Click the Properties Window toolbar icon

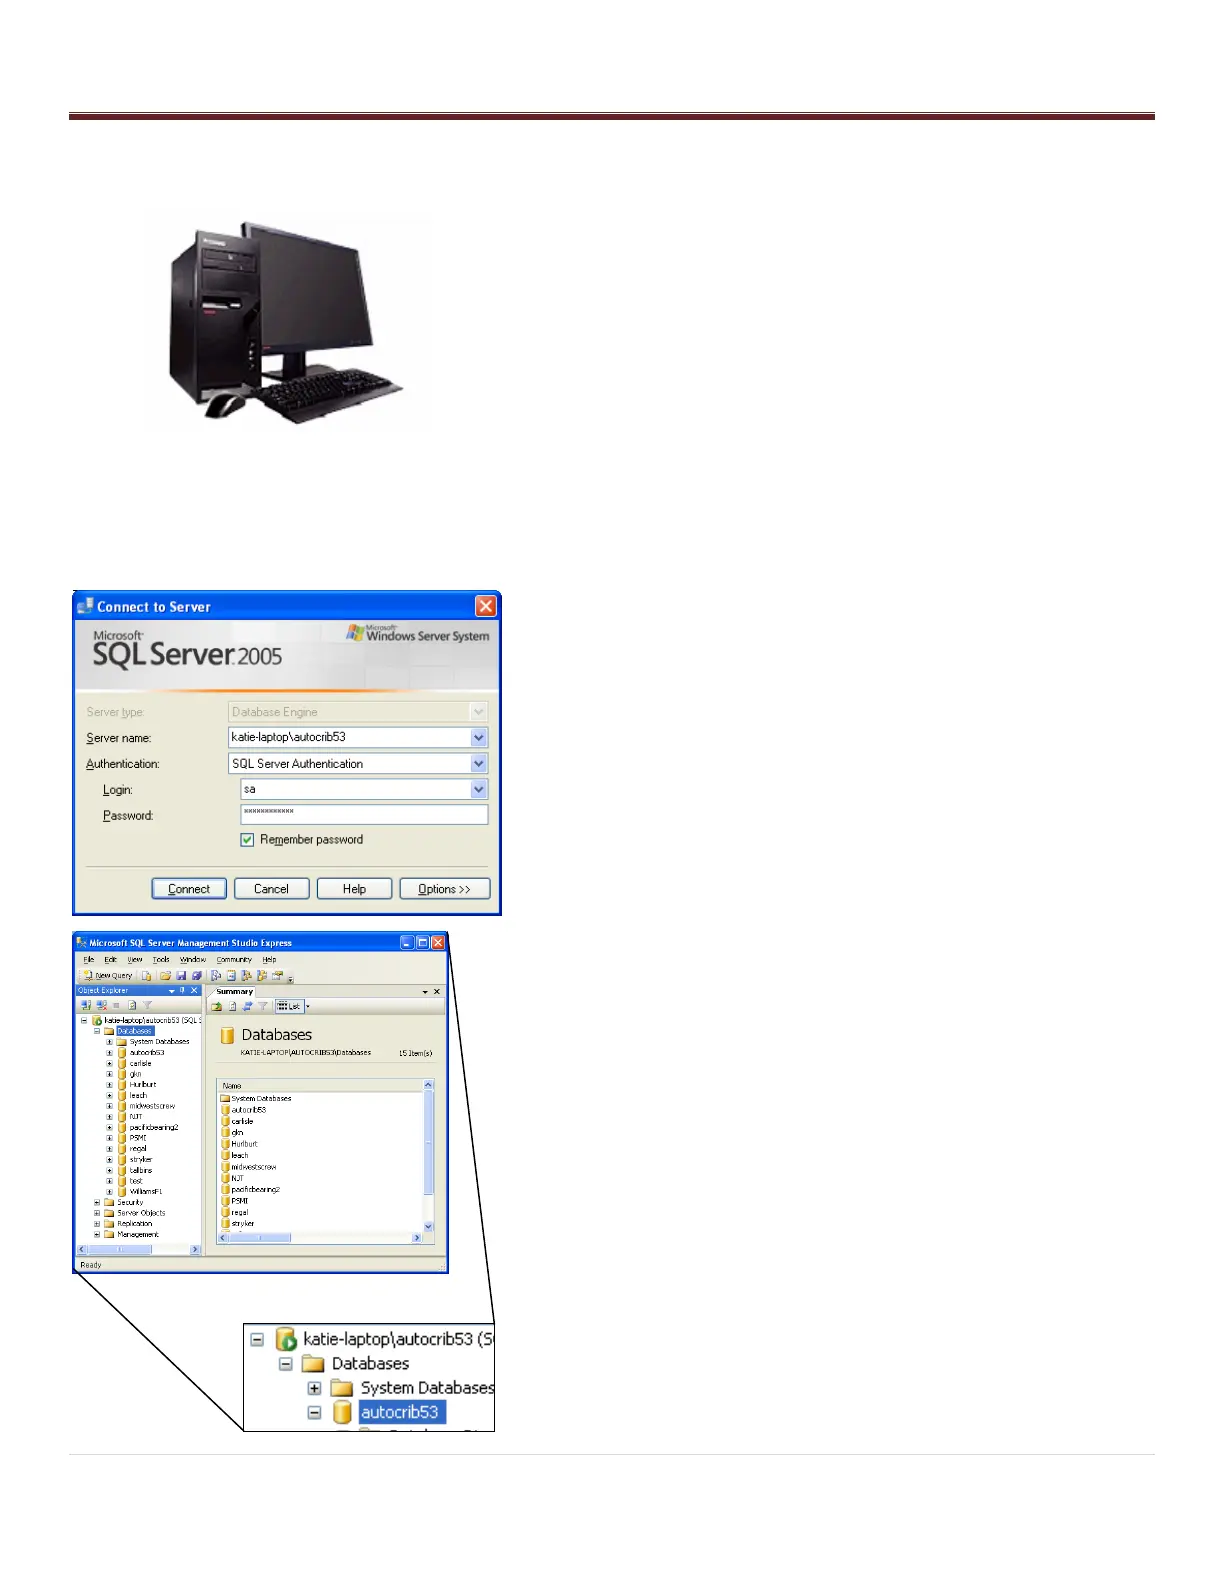pos(277,976)
